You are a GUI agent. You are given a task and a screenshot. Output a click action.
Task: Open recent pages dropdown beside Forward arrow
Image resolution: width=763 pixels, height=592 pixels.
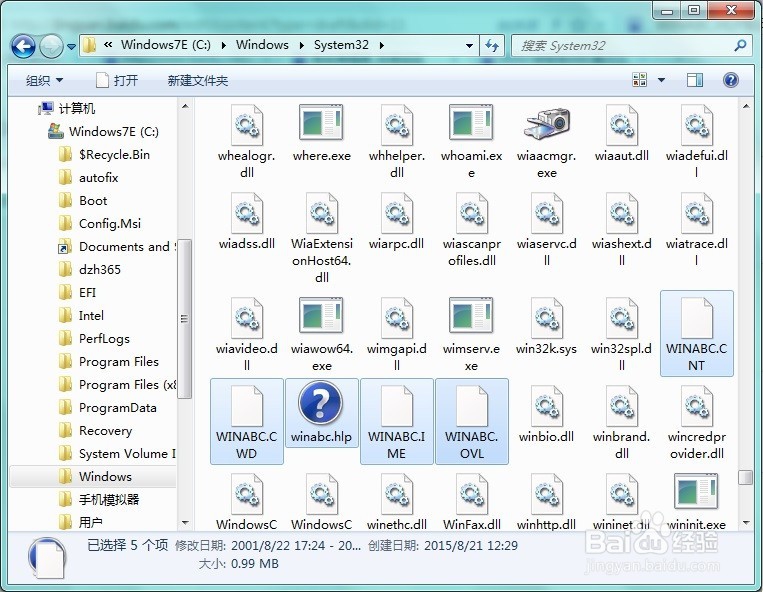[x=72, y=47]
